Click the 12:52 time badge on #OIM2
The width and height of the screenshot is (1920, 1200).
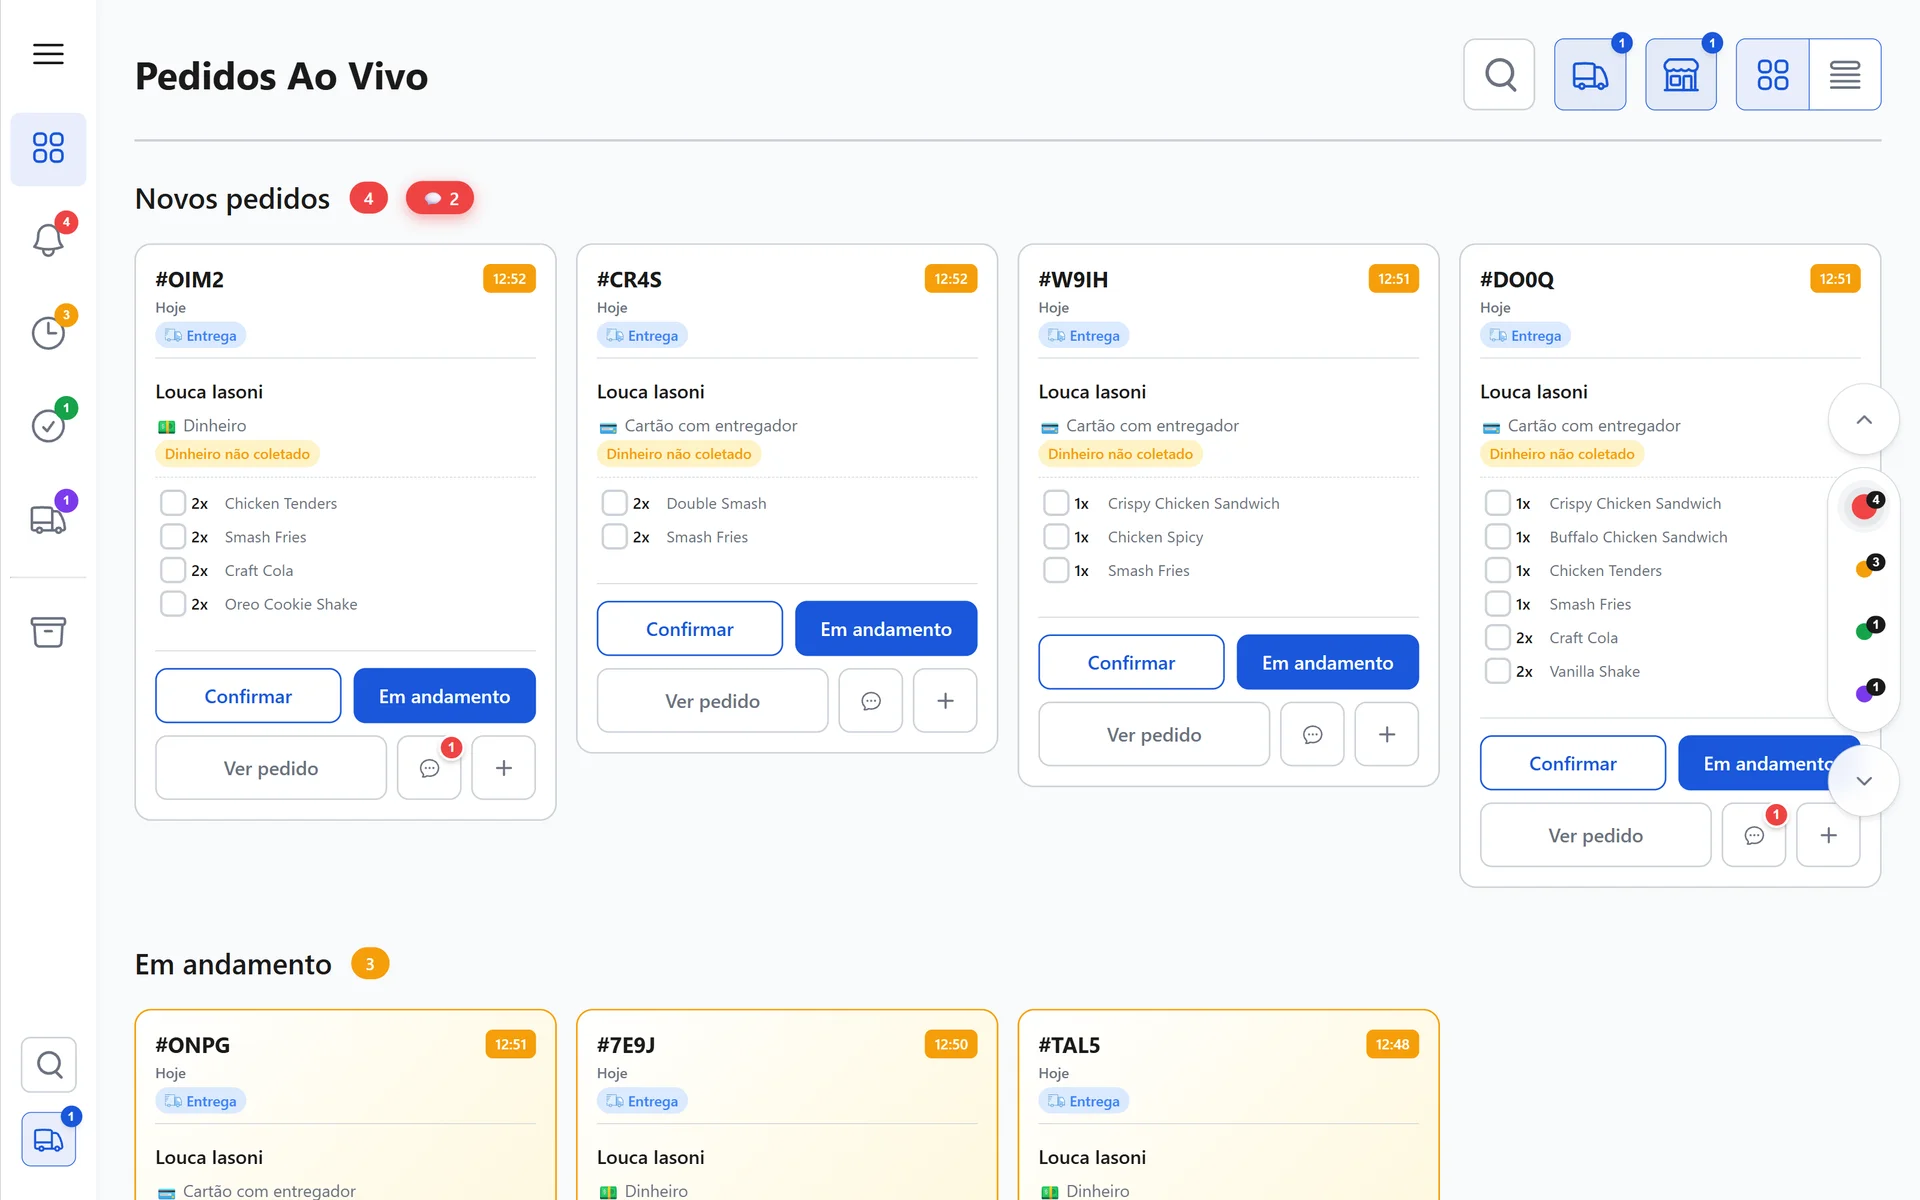coord(509,279)
